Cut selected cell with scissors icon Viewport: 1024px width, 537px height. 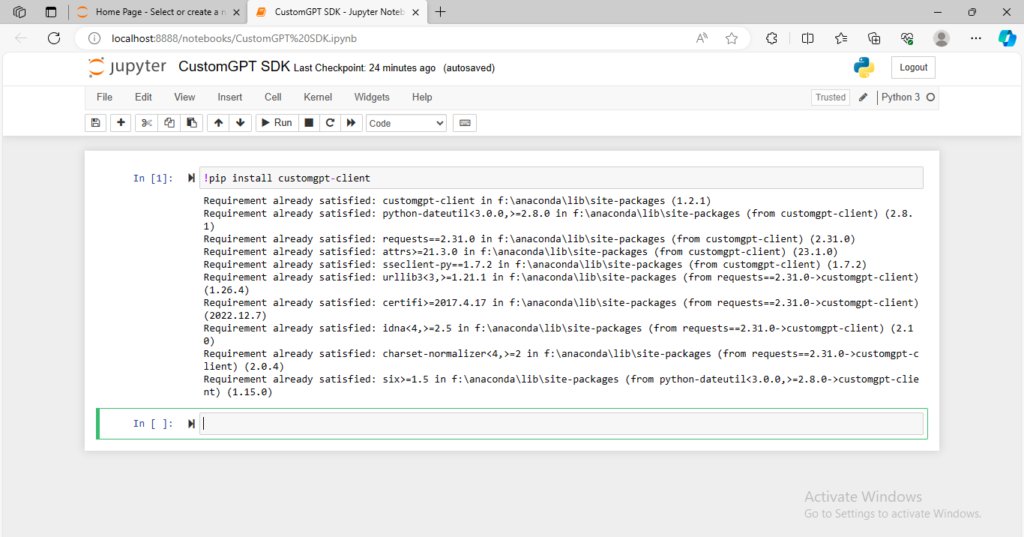pos(146,123)
